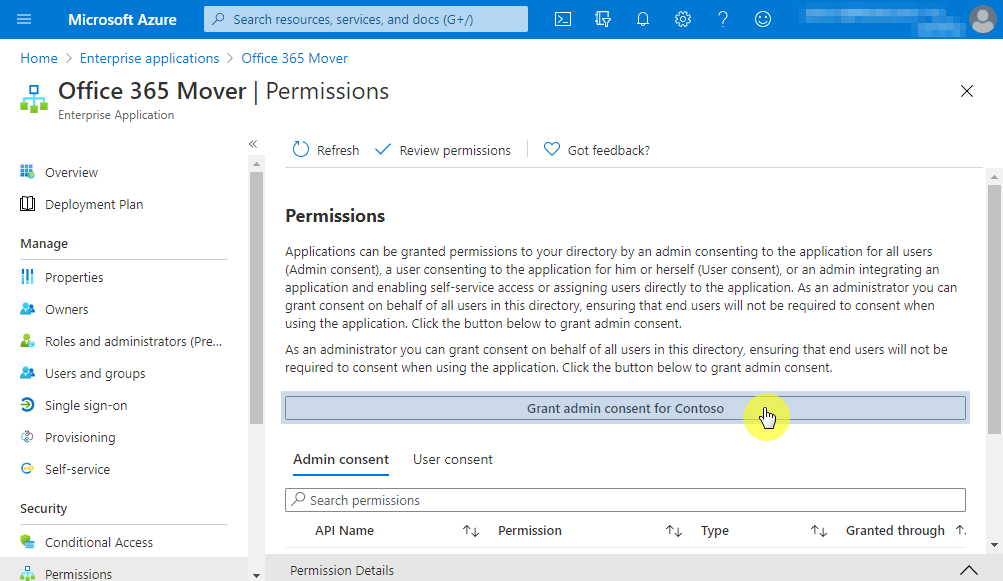The image size is (1003, 581).
Task: Focus the top Search resources box
Action: (366, 19)
